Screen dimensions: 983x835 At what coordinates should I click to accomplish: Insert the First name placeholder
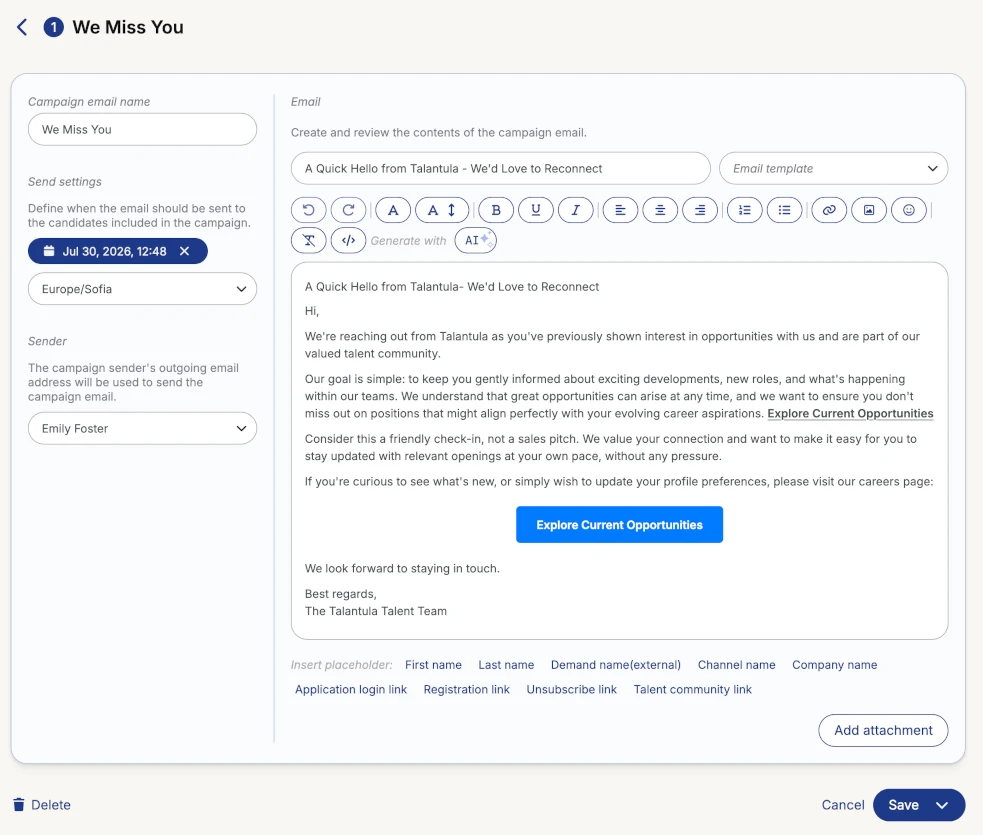[x=433, y=664]
